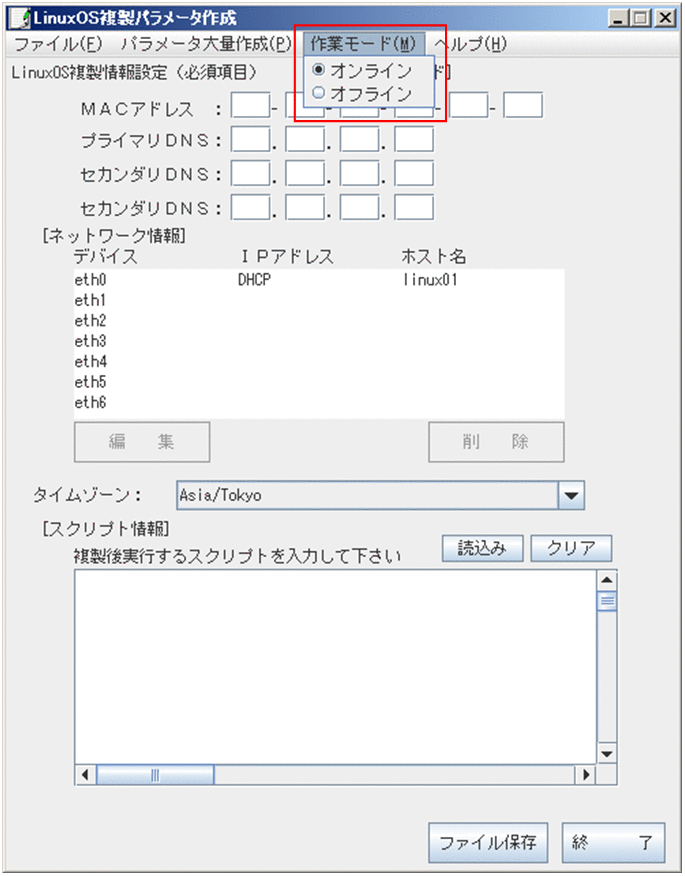Click the script area vertical scrollbar thumb
The image size is (685, 876).
point(607,601)
